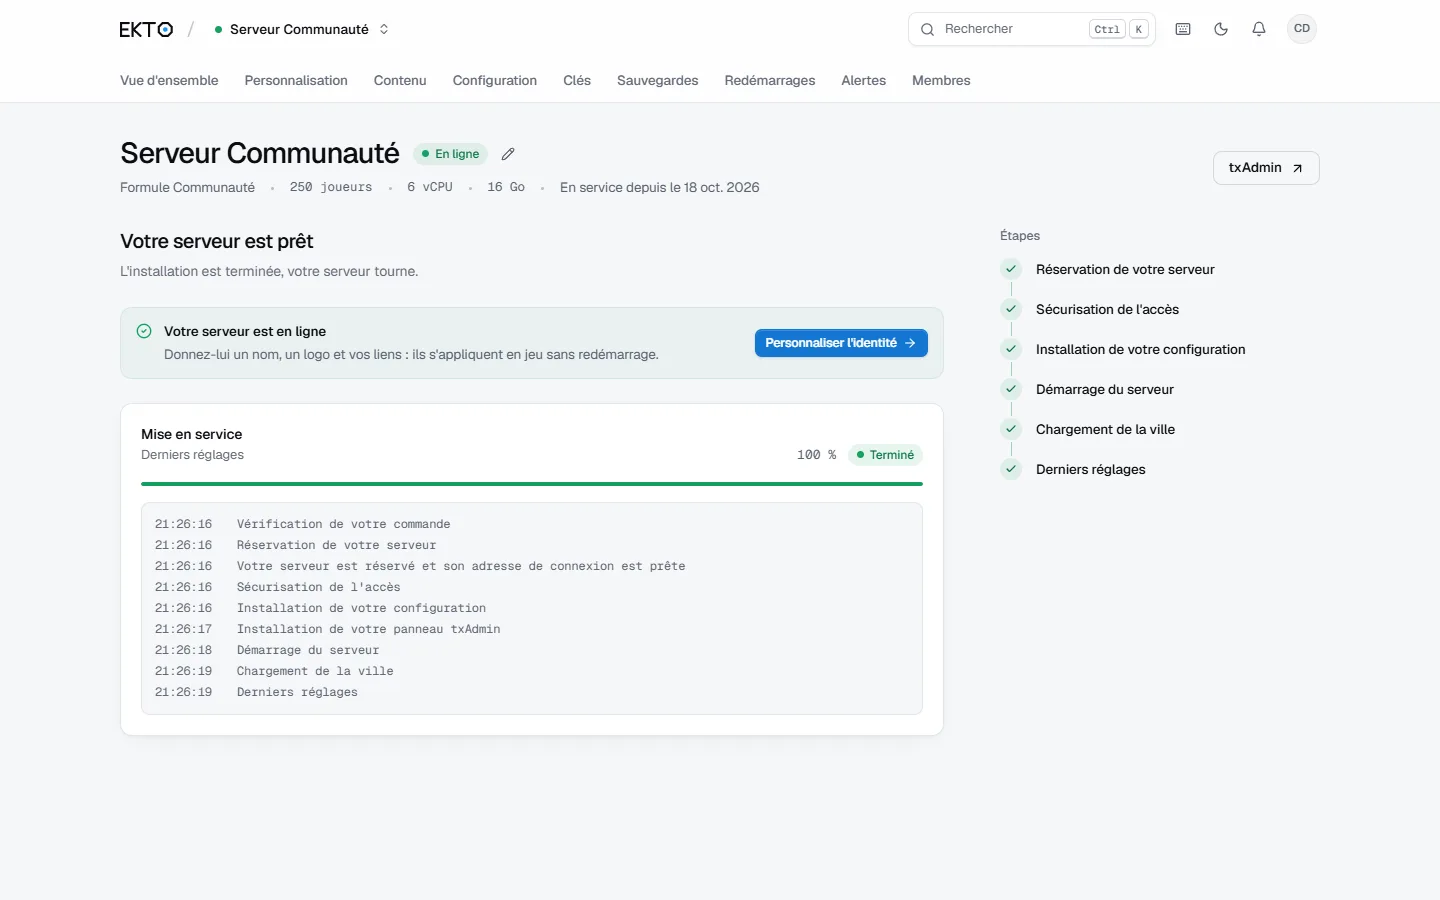Click the checkmark beside Réservation de votre serveur
The height and width of the screenshot is (900, 1440).
[1011, 269]
